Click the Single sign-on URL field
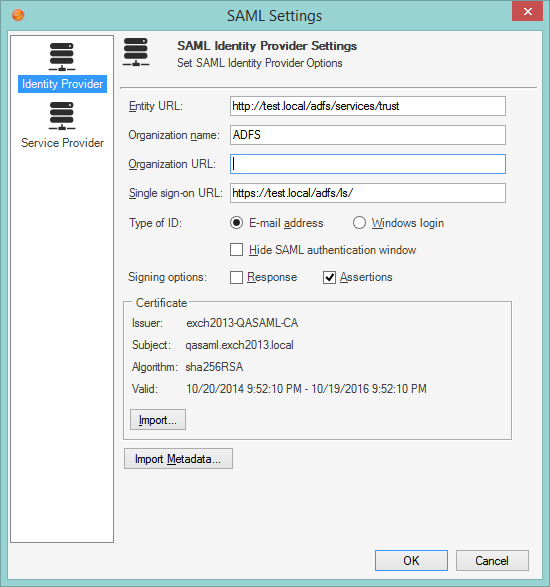Viewport: 550px width, 587px height. tap(368, 193)
